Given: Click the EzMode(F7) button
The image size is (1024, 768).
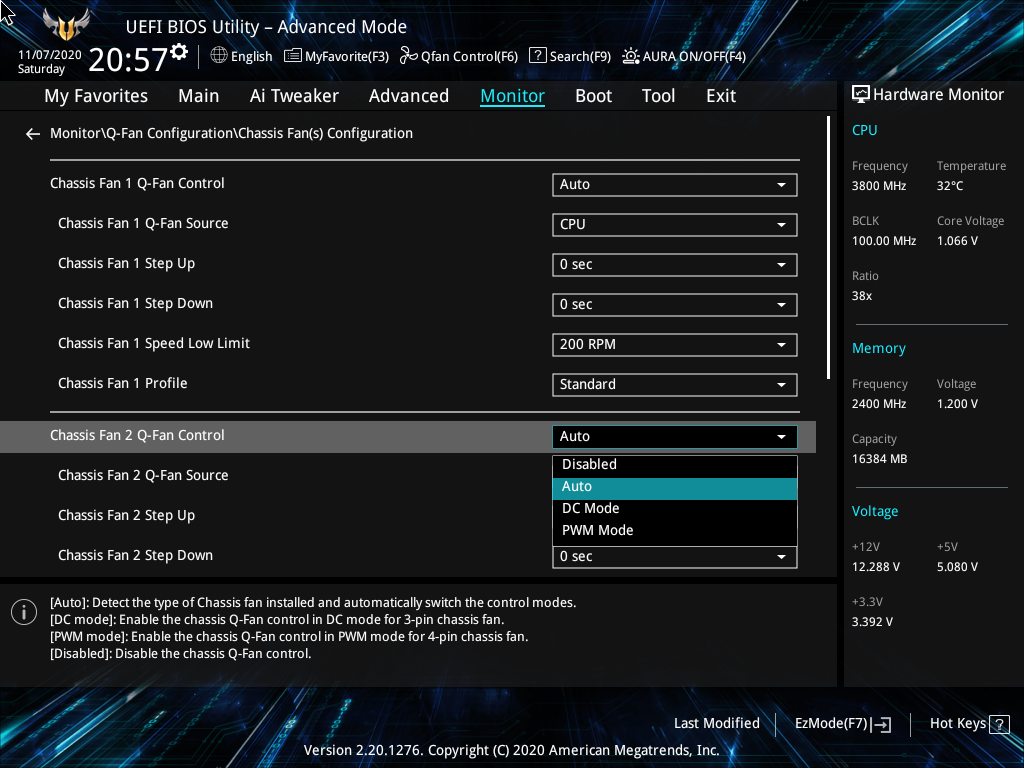Looking at the screenshot, I should click(x=842, y=724).
